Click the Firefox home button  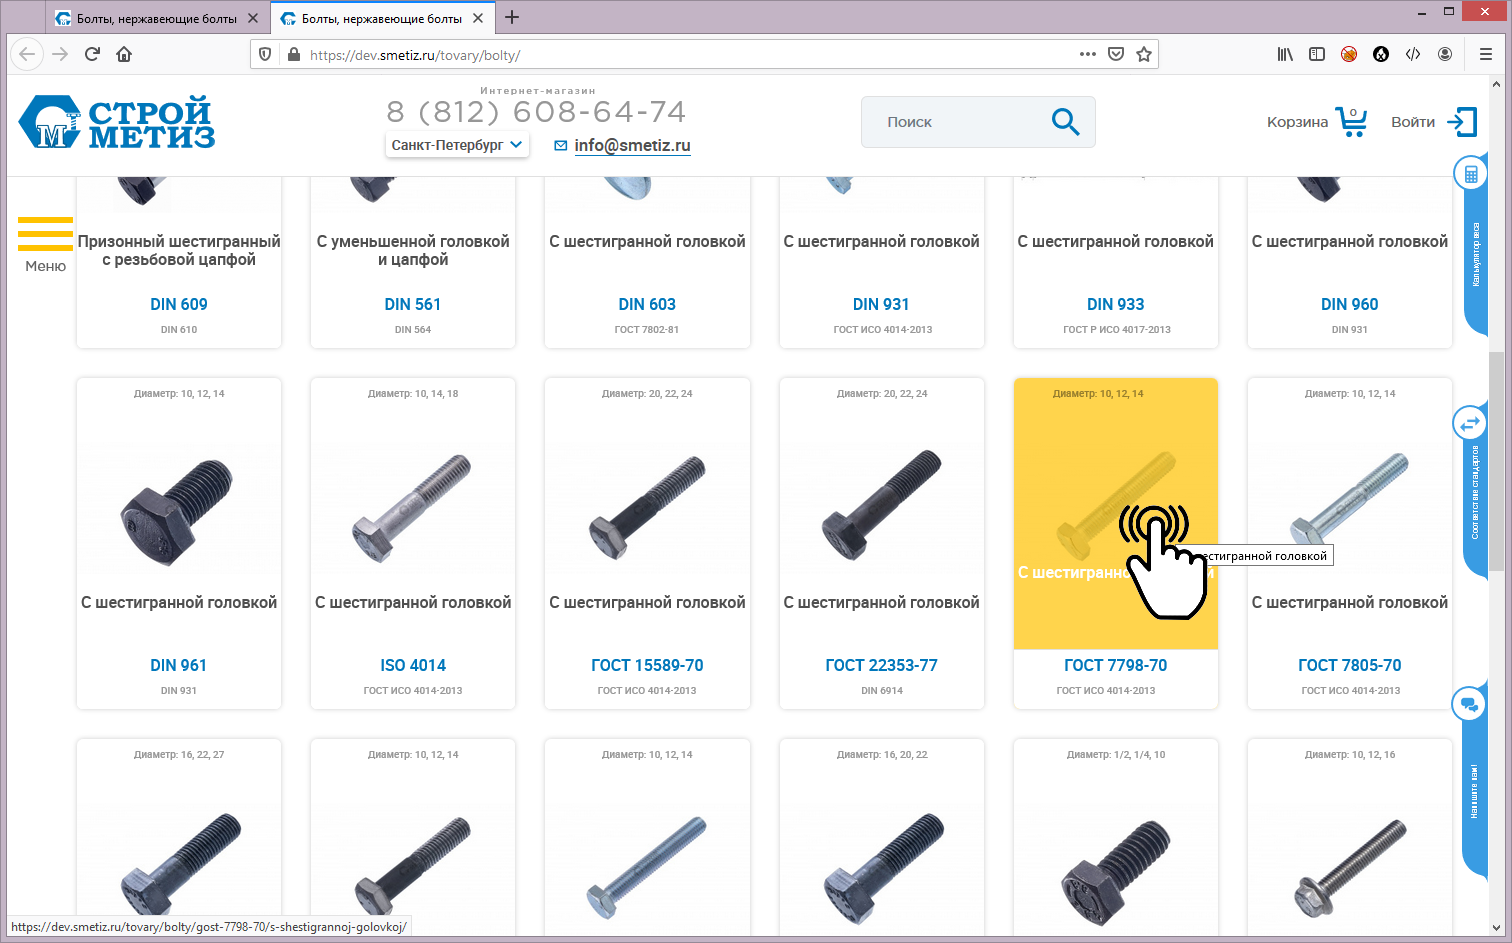coord(124,54)
